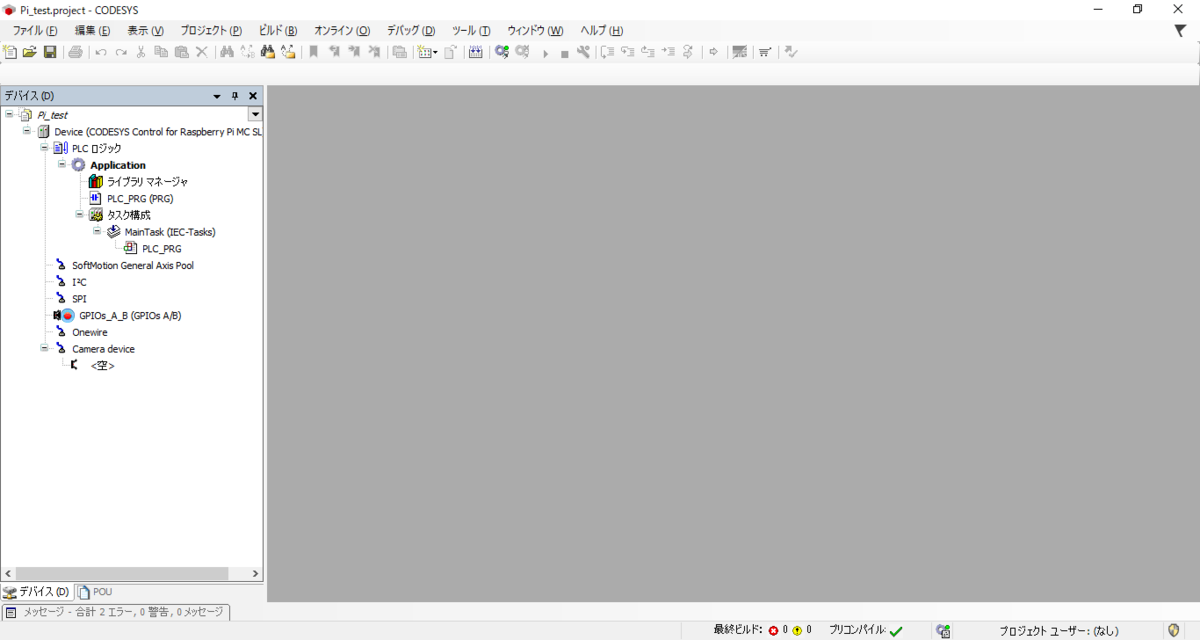This screenshot has height=640, width=1200.
Task: Open the dropdown at the Pi_test project row
Action: [x=254, y=115]
